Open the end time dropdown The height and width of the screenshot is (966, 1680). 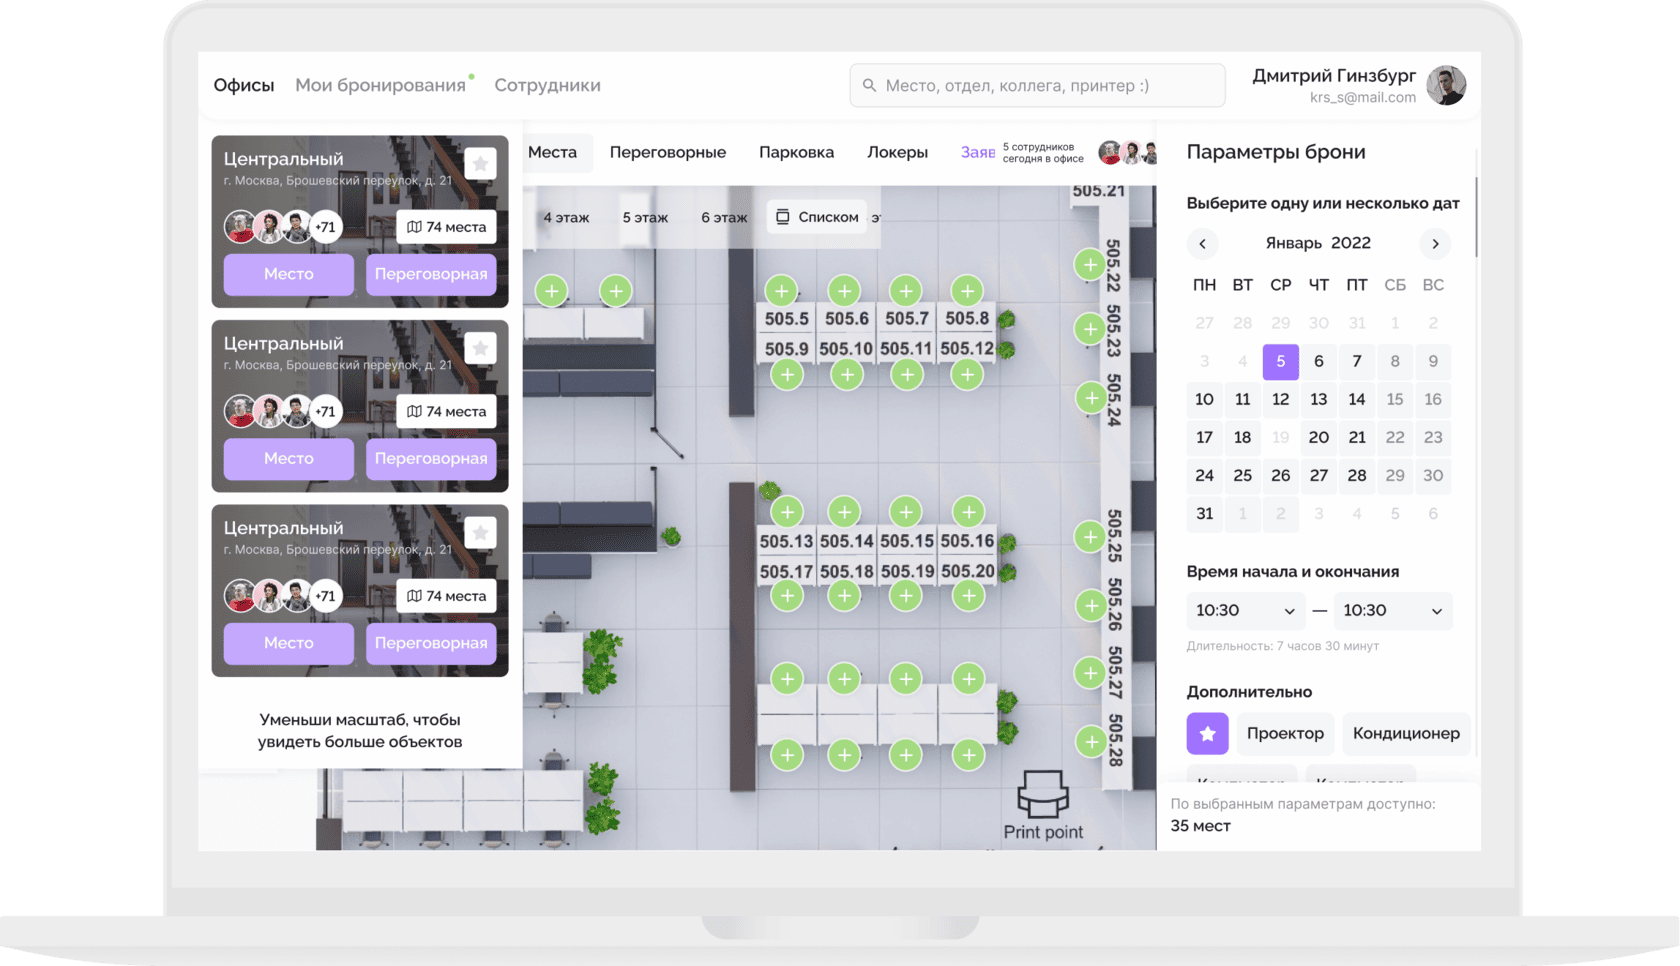click(x=1392, y=610)
